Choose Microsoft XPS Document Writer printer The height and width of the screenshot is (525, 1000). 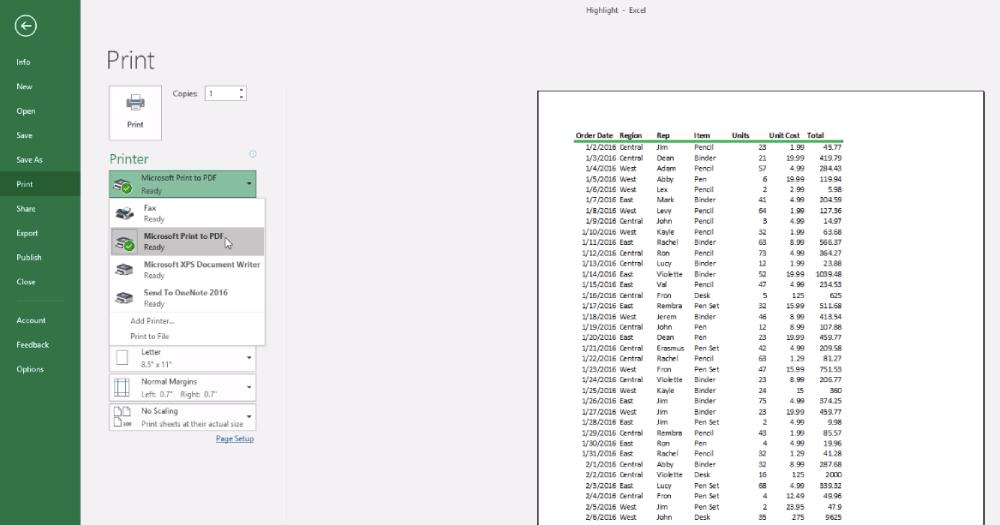(x=201, y=269)
